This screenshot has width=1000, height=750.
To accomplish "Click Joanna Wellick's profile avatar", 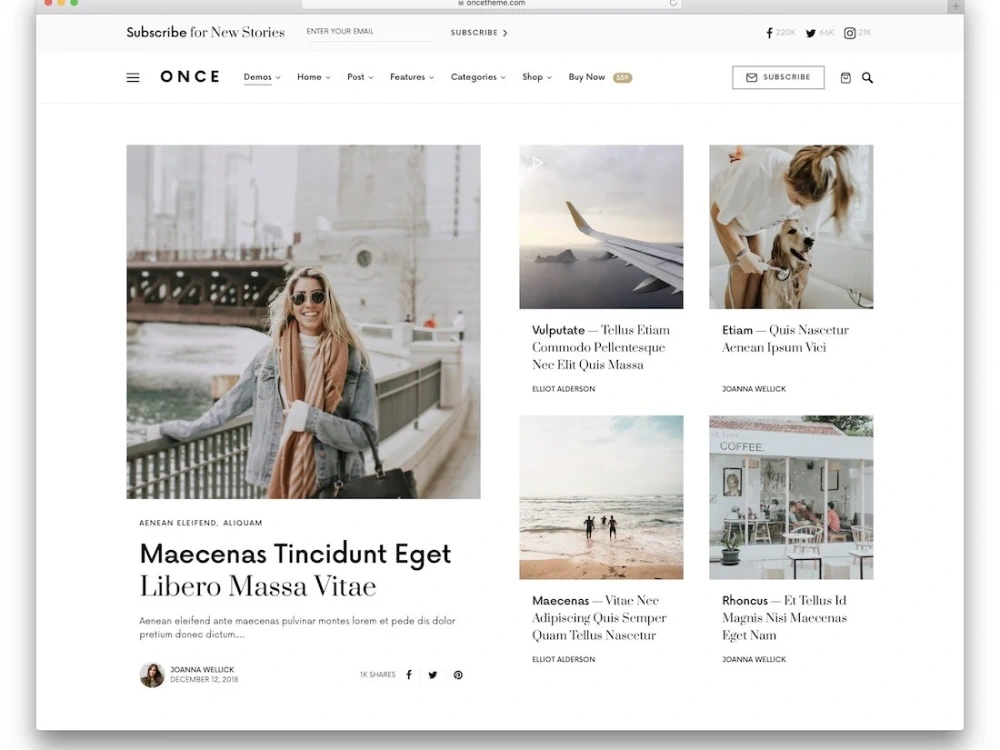I will click(151, 675).
